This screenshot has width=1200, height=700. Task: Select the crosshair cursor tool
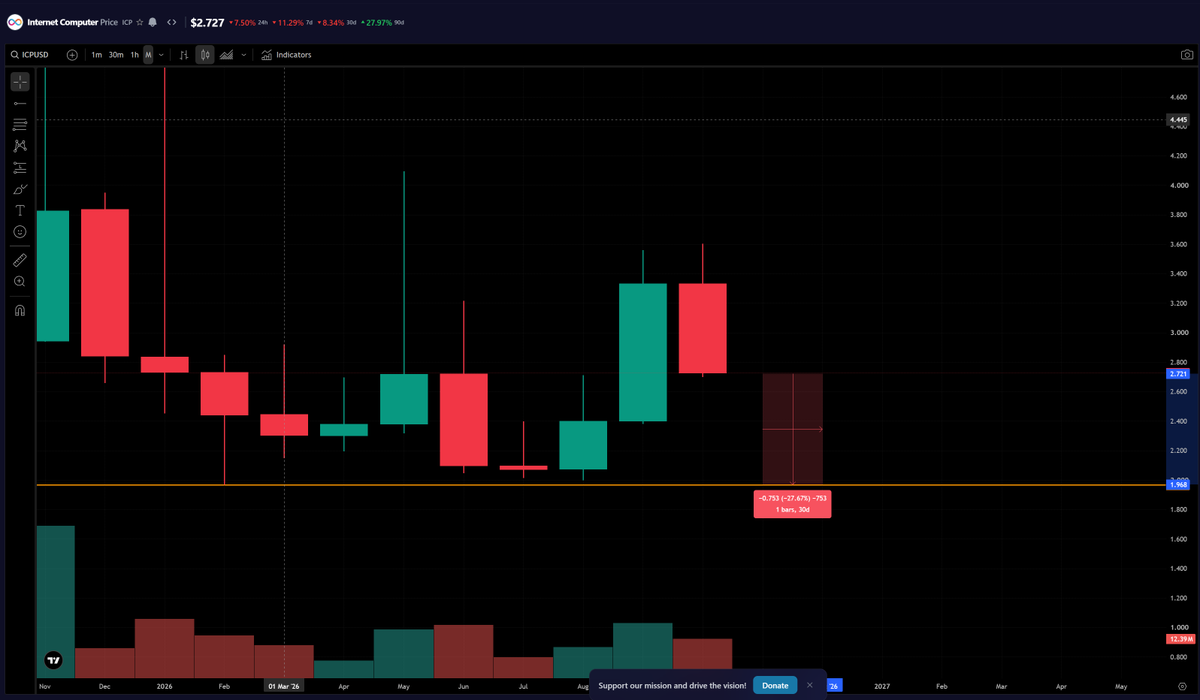[20, 82]
